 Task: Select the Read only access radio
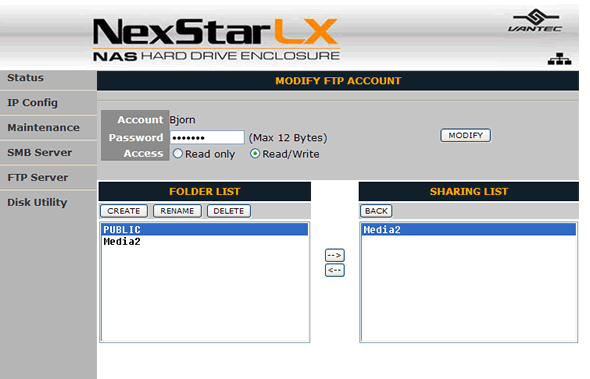pos(178,154)
